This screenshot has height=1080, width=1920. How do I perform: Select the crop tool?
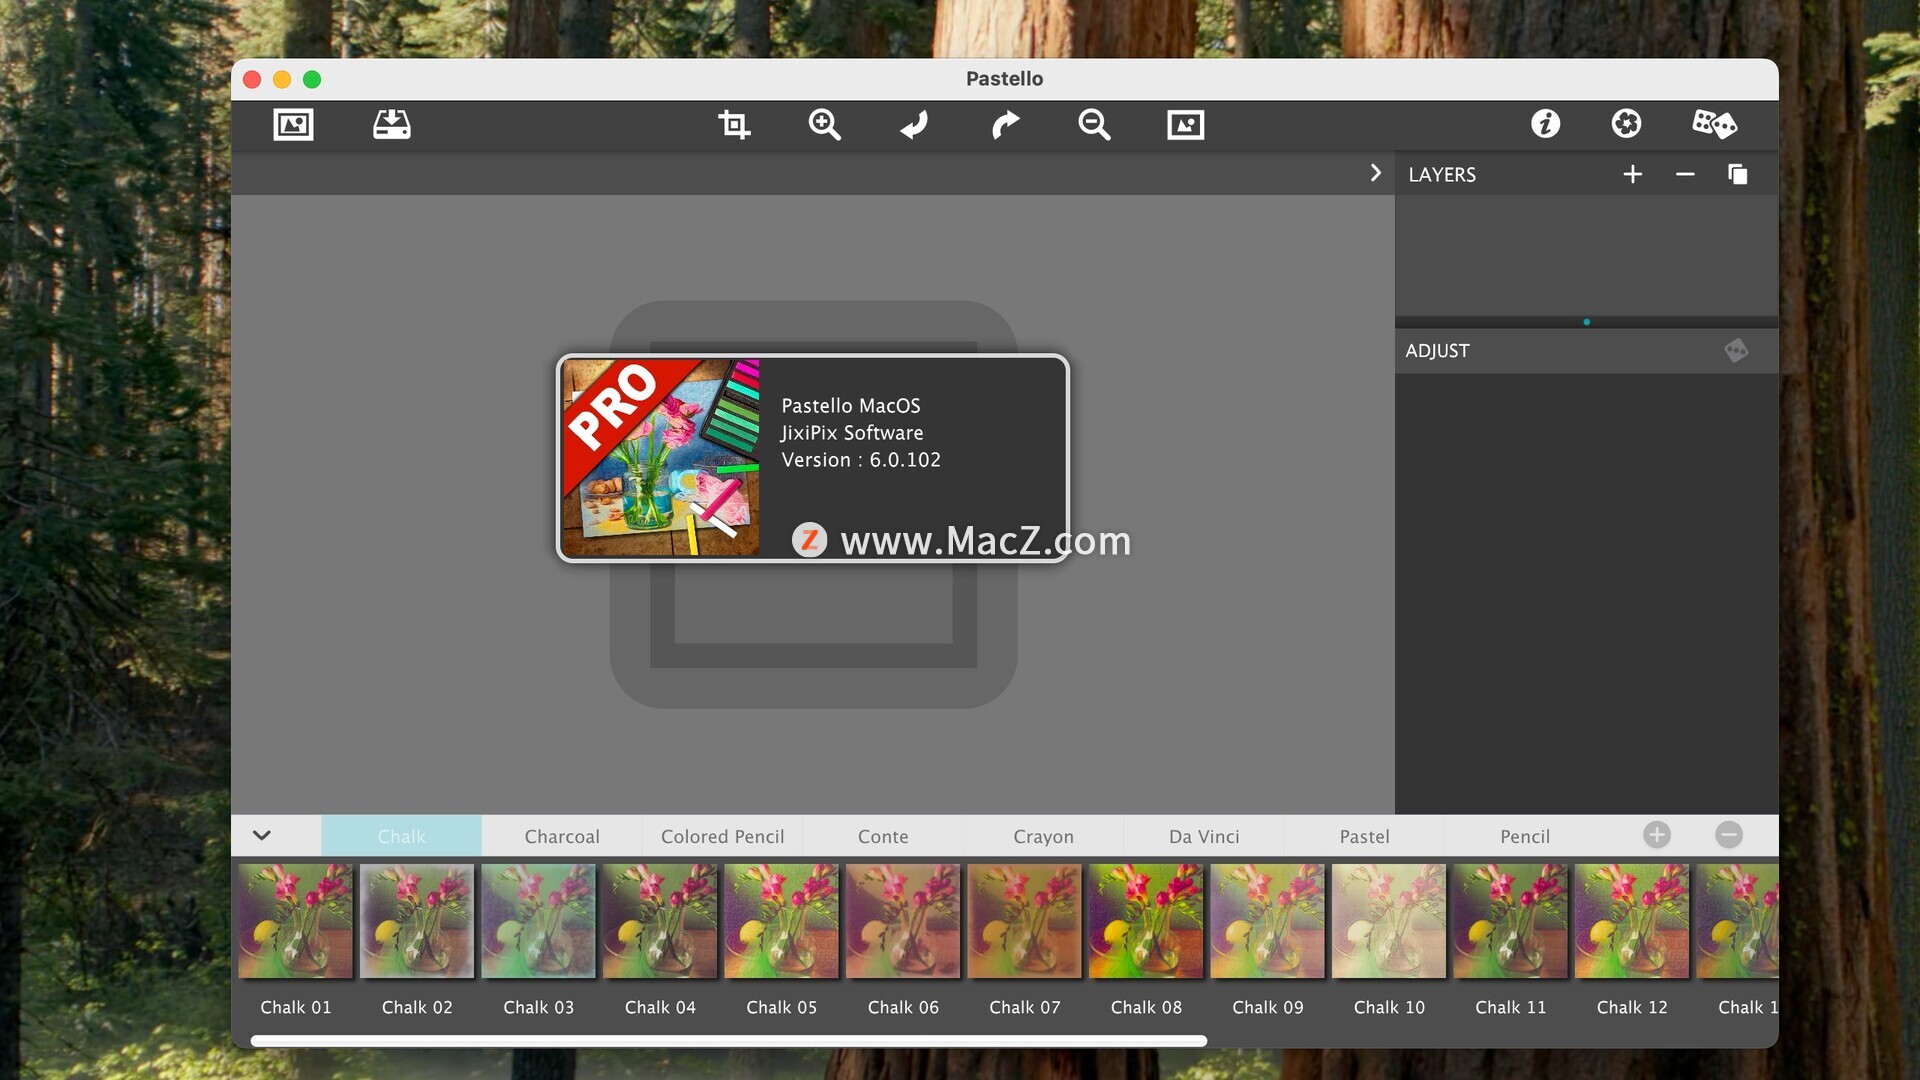[734, 124]
